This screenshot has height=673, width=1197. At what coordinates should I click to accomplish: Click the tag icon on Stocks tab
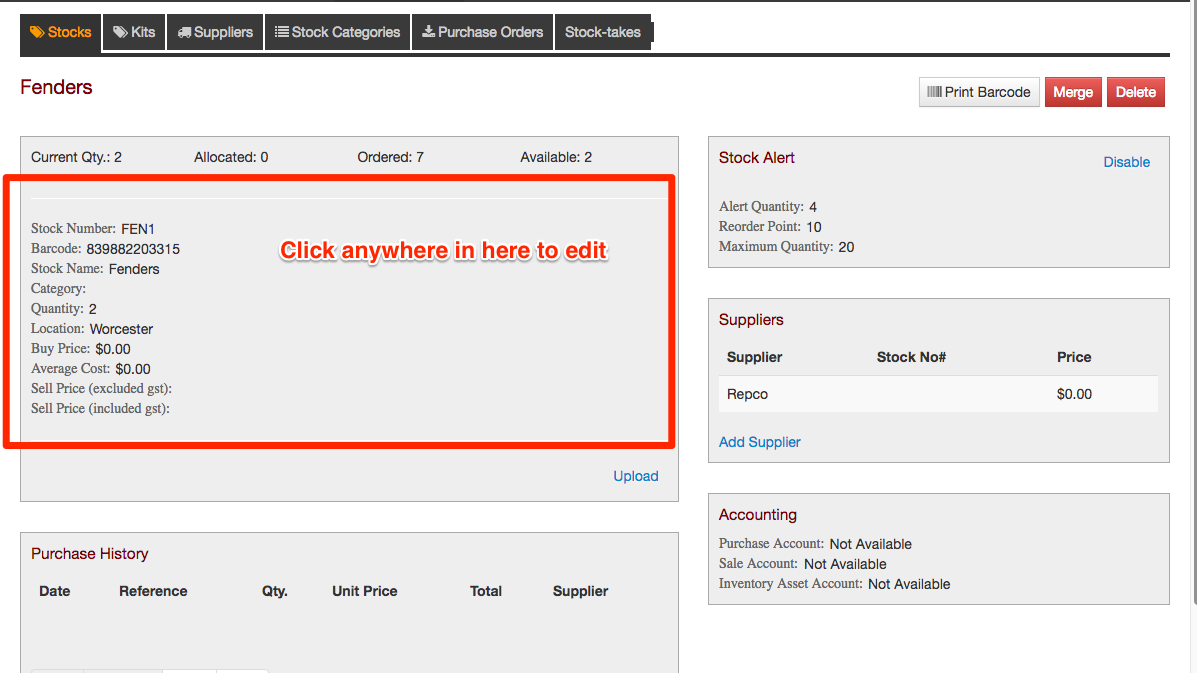coord(37,32)
